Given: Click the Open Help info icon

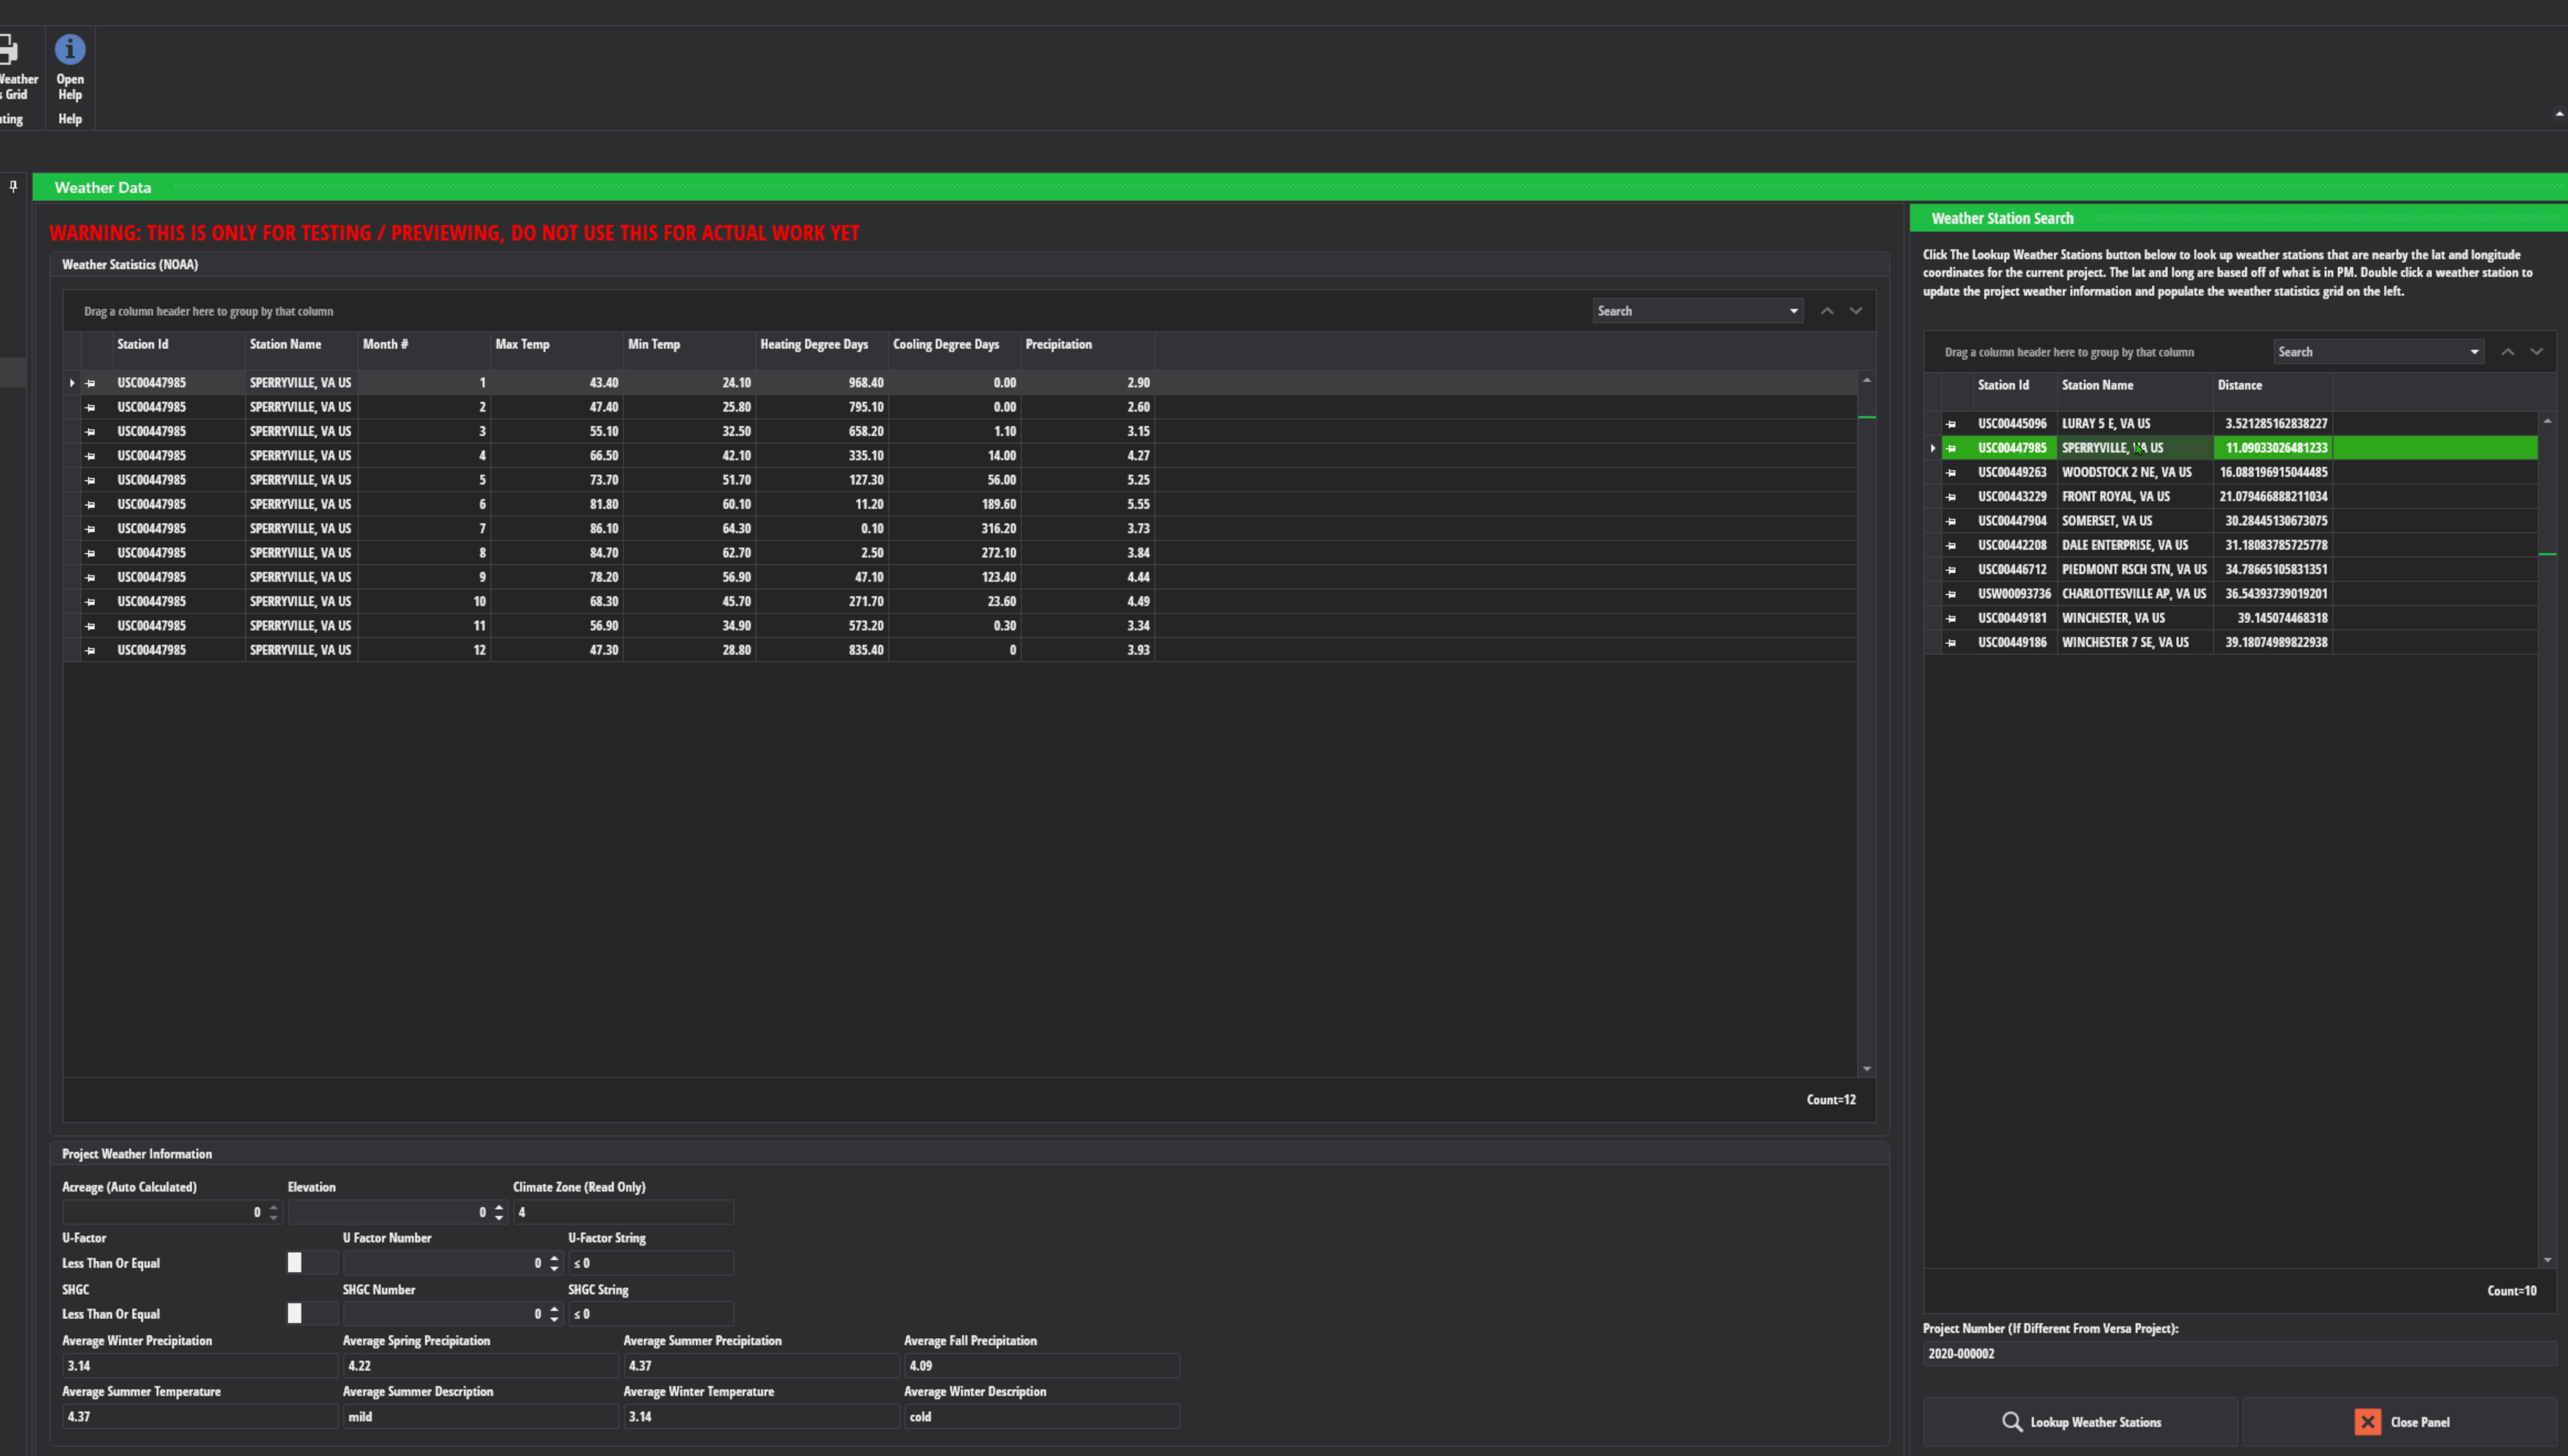Looking at the screenshot, I should pyautogui.click(x=70, y=49).
